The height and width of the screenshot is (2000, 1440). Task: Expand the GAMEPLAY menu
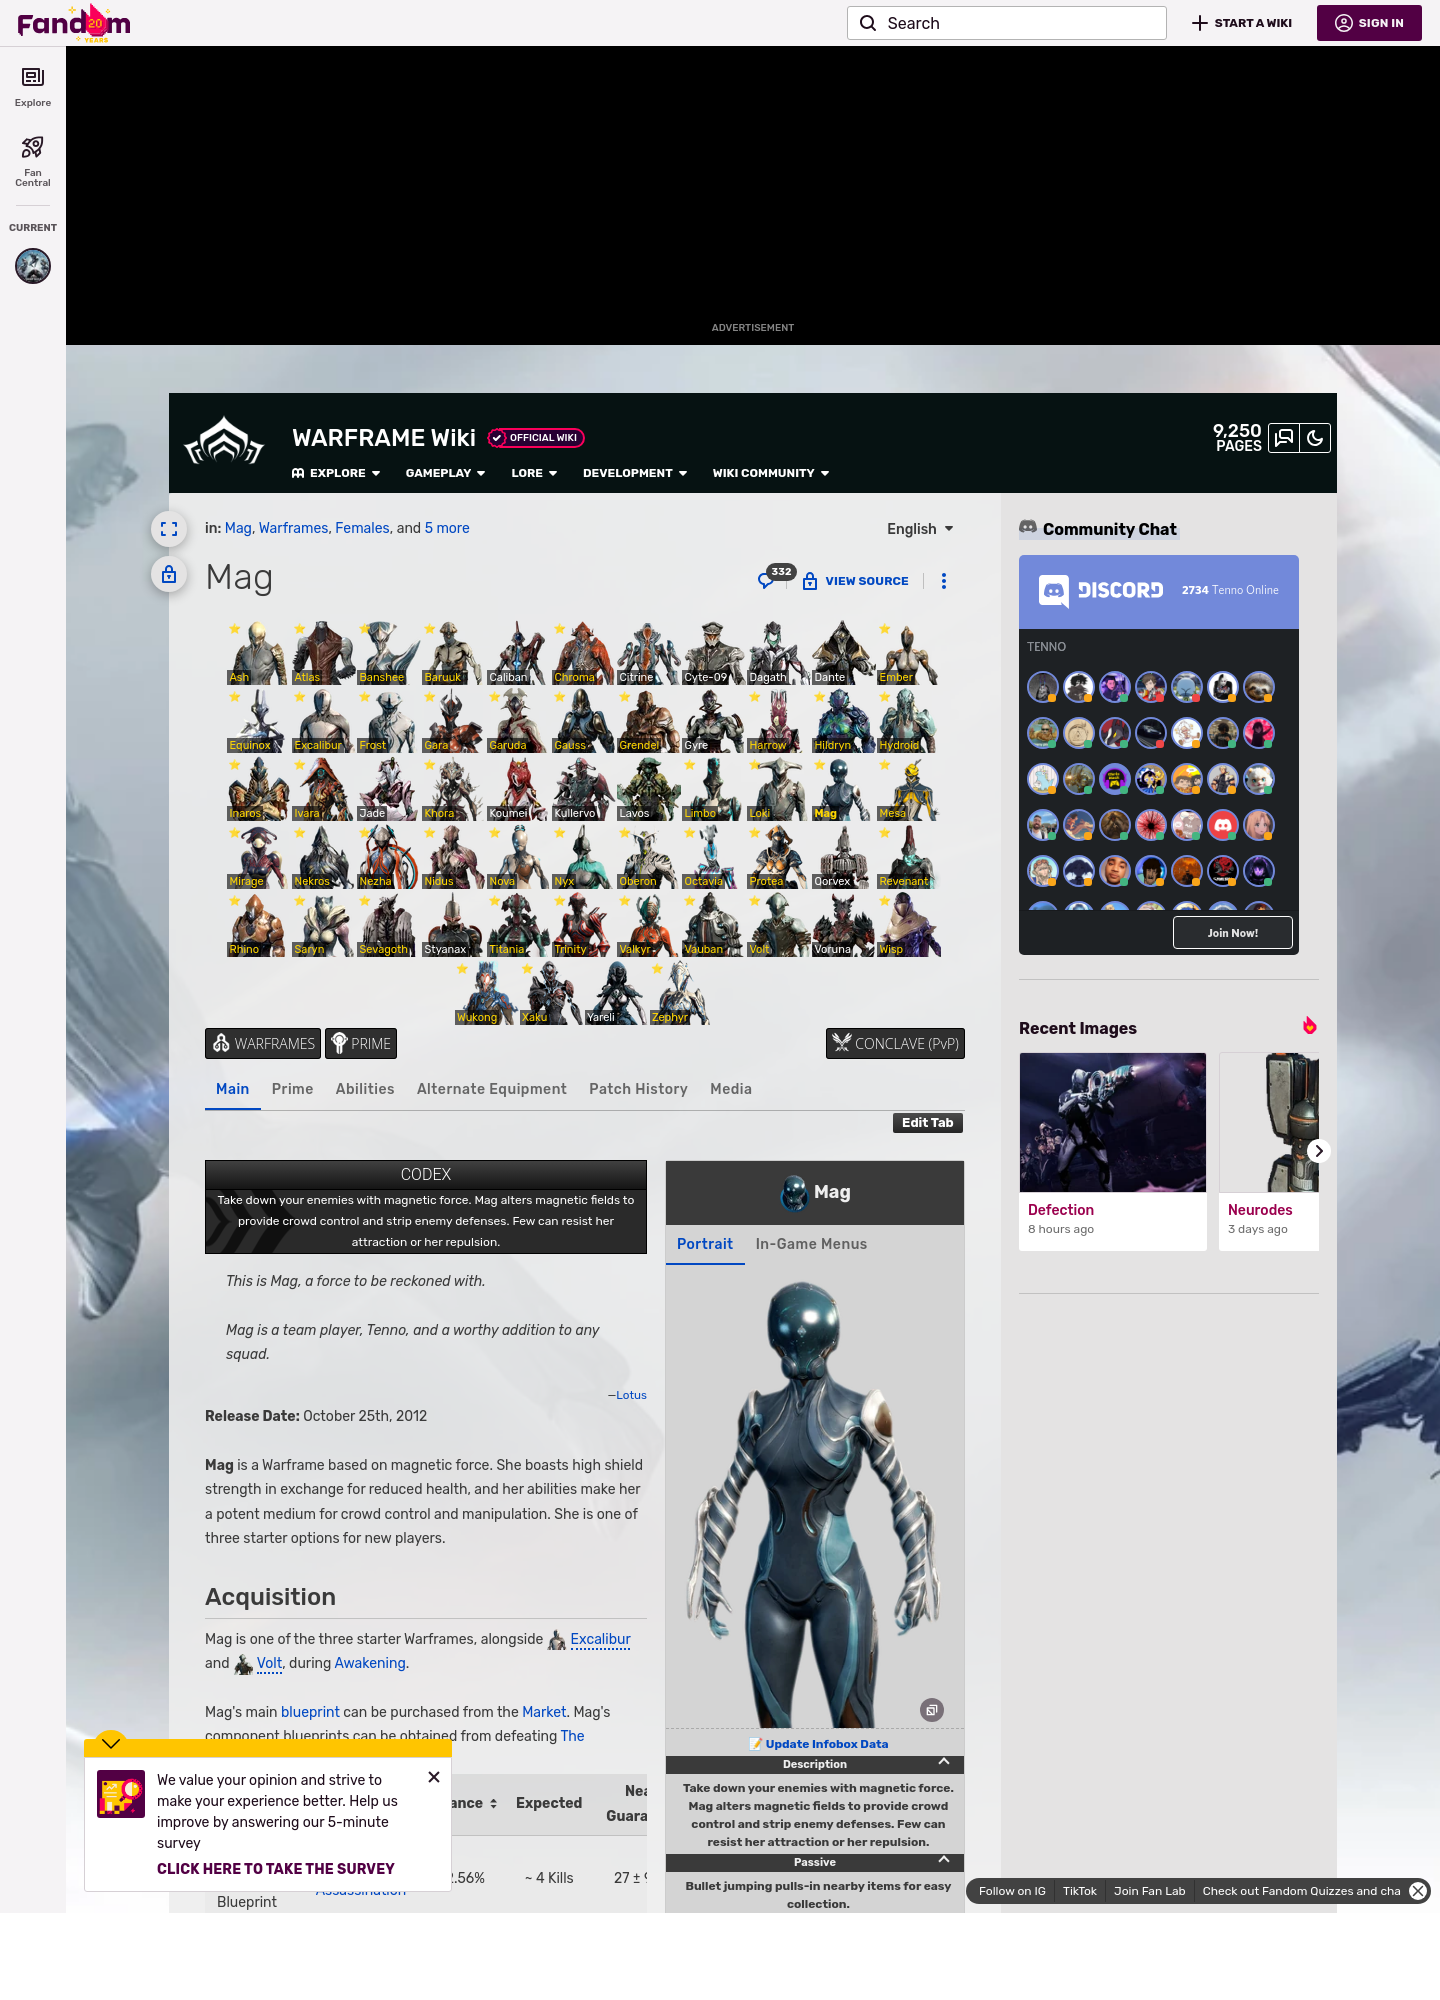(x=446, y=473)
